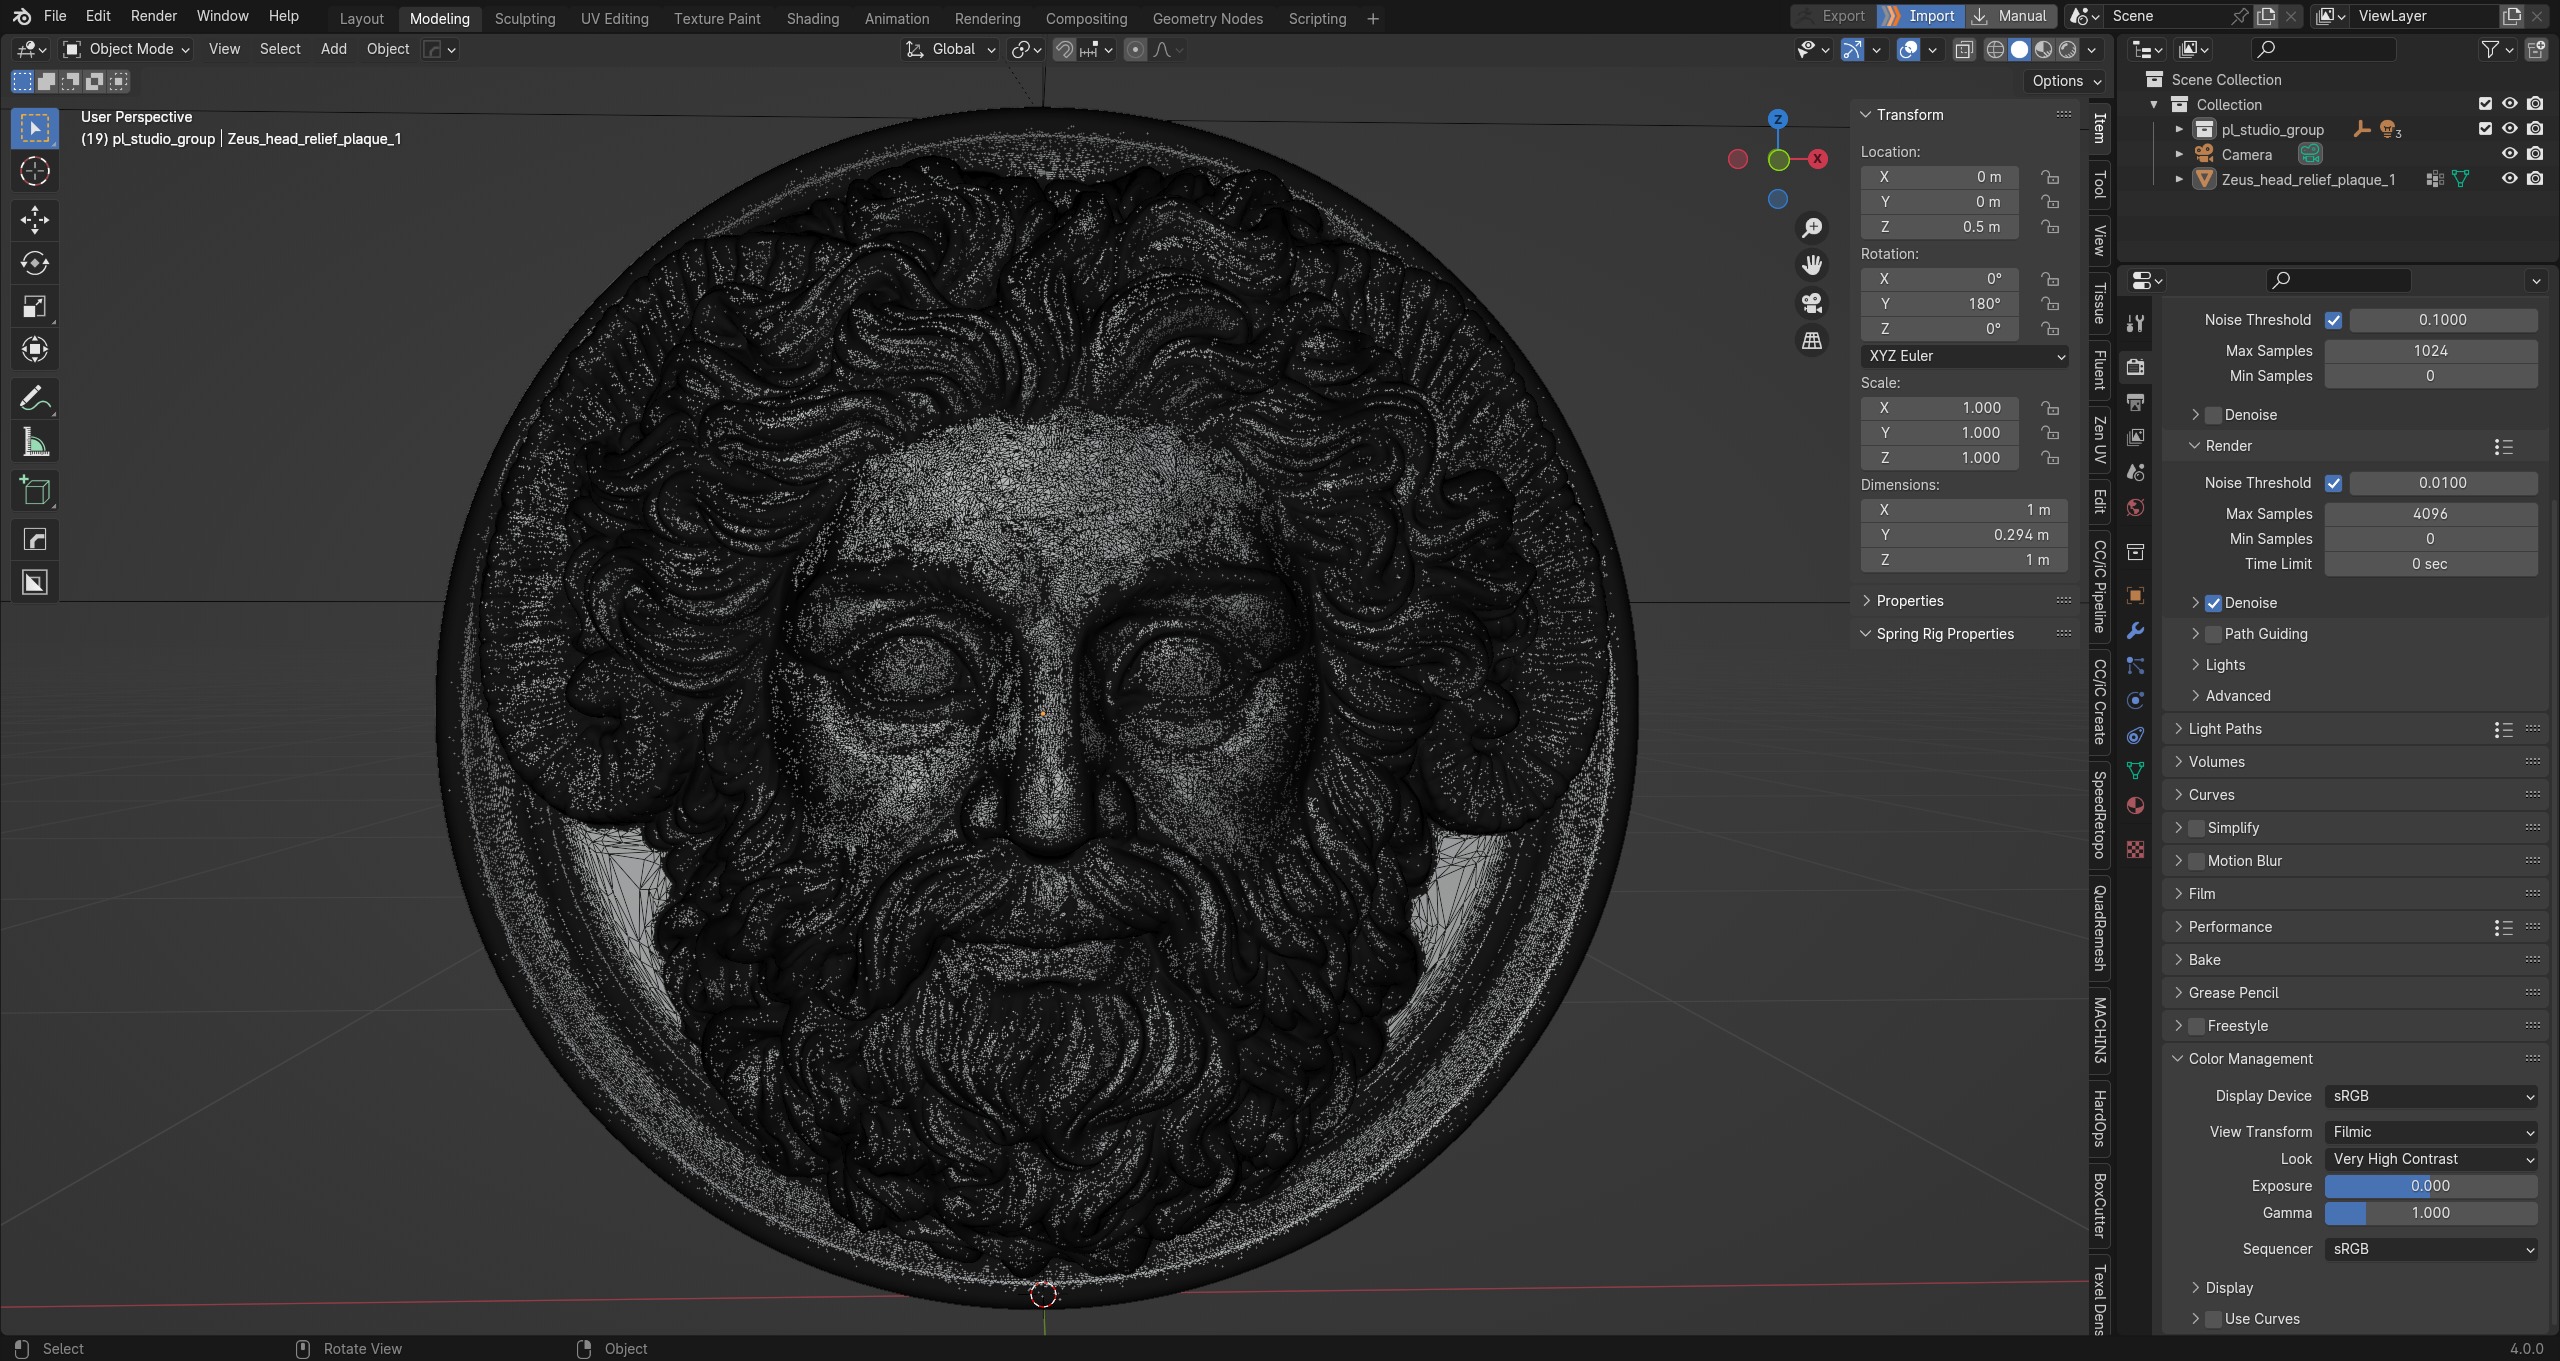Click the Import button

click(x=1919, y=16)
